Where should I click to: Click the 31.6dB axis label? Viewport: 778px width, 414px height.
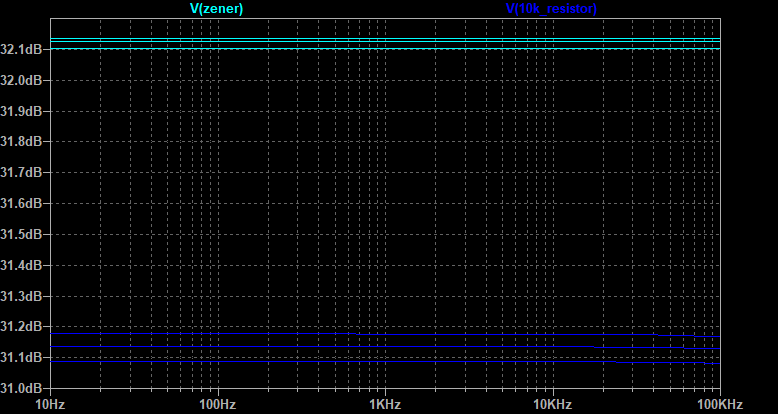pyautogui.click(x=21, y=204)
